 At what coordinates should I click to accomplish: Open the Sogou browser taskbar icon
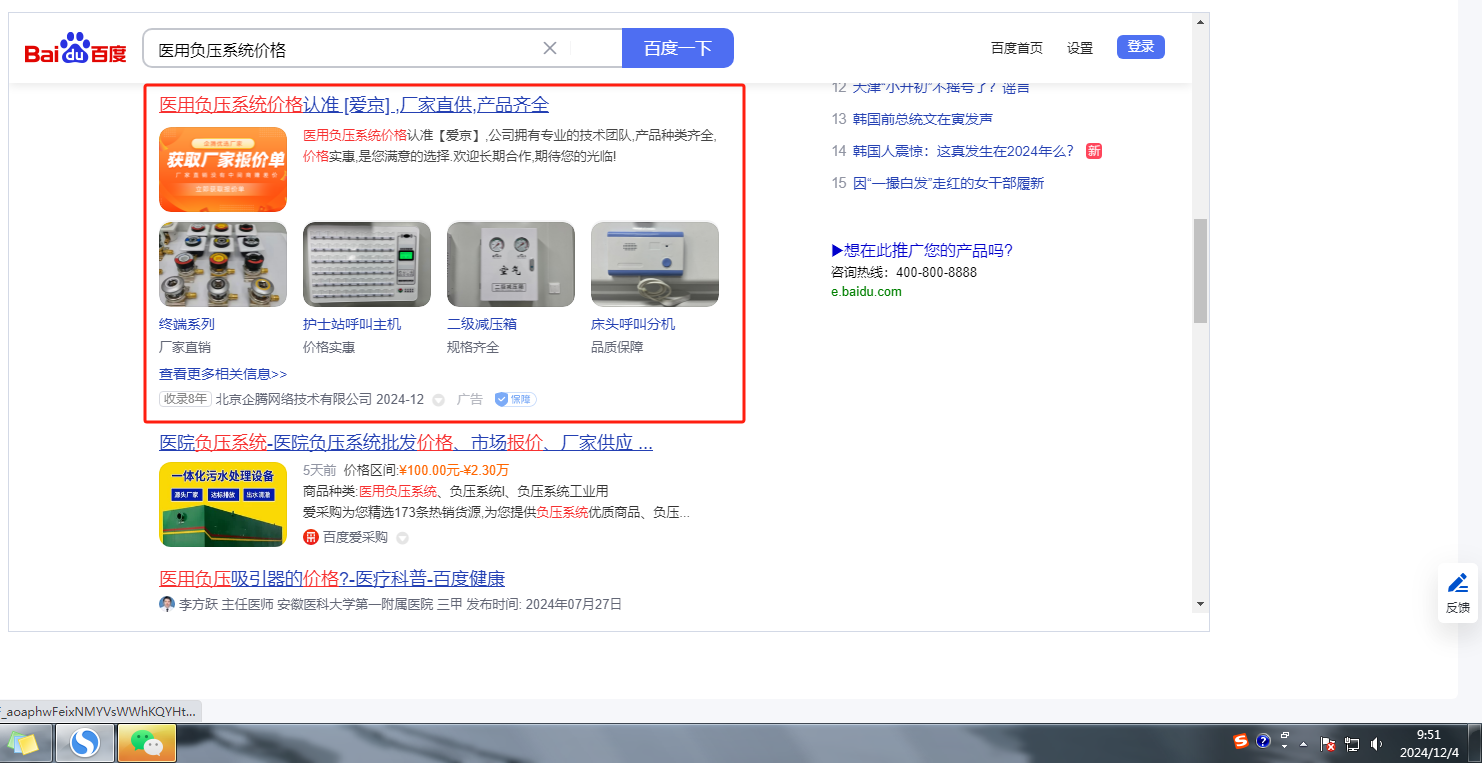85,743
